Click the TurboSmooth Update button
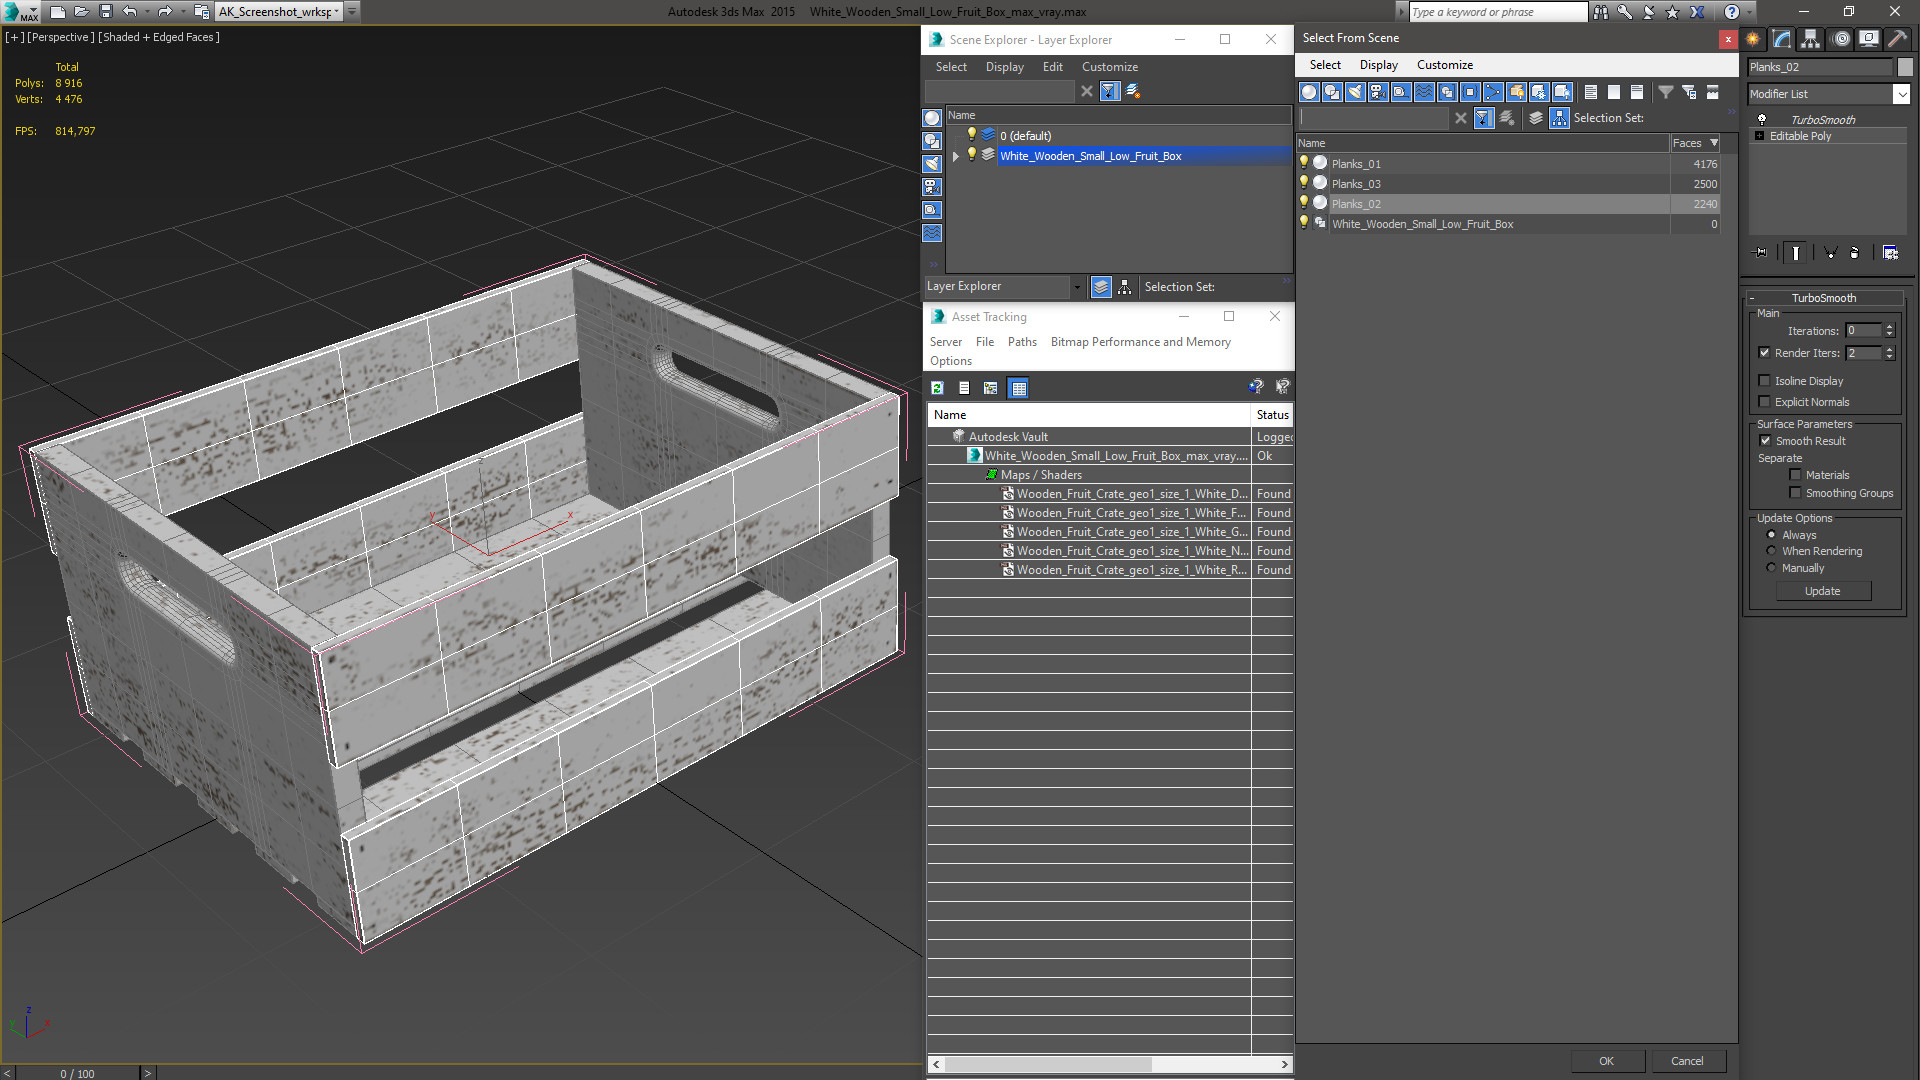 [x=1822, y=591]
